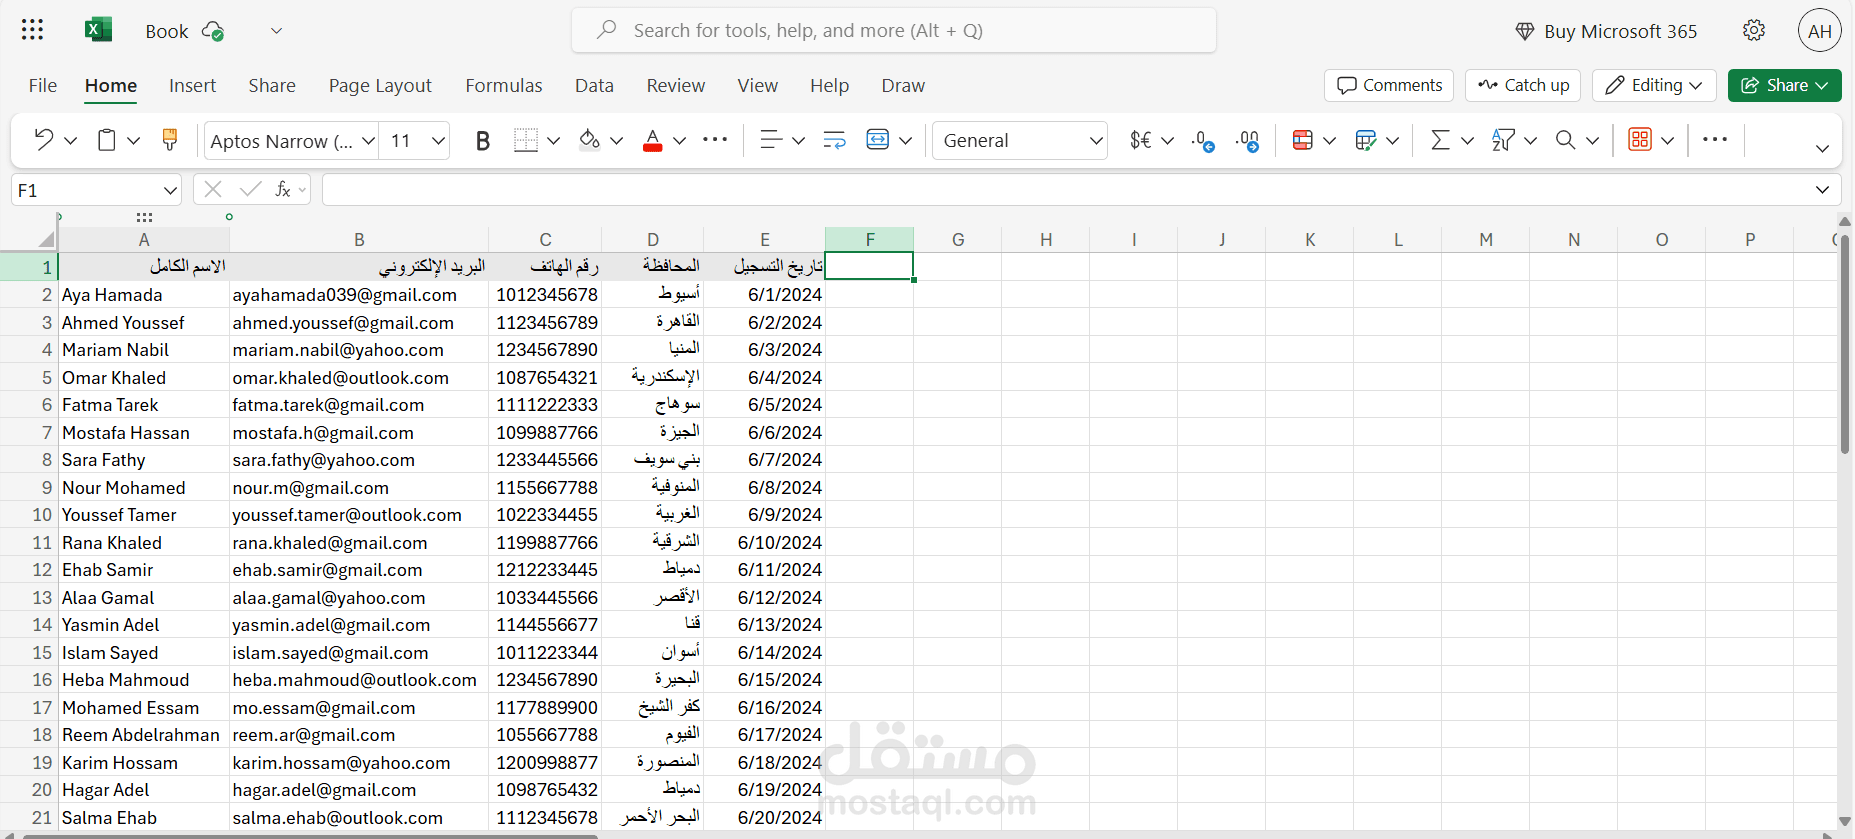Switch to the Draw tab
The image size is (1855, 839).
click(903, 85)
